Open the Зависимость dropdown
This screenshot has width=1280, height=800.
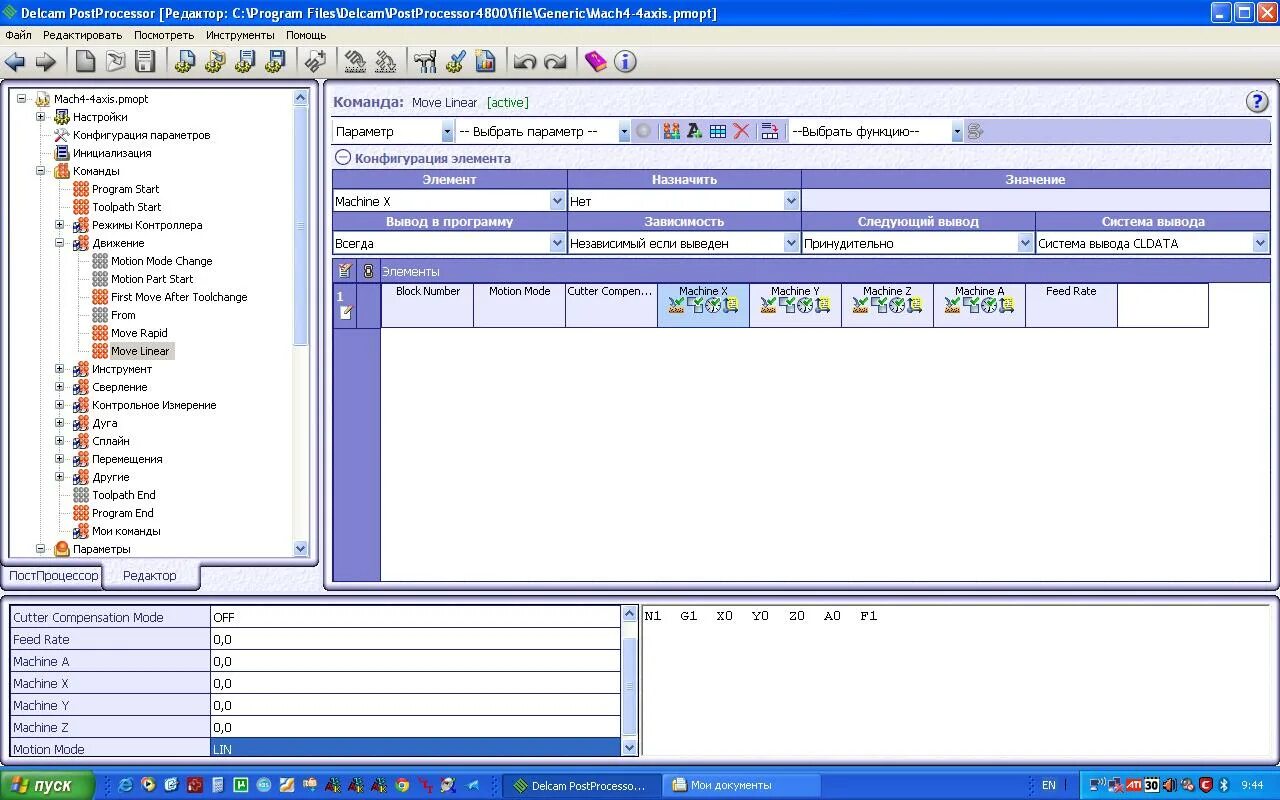click(x=791, y=243)
